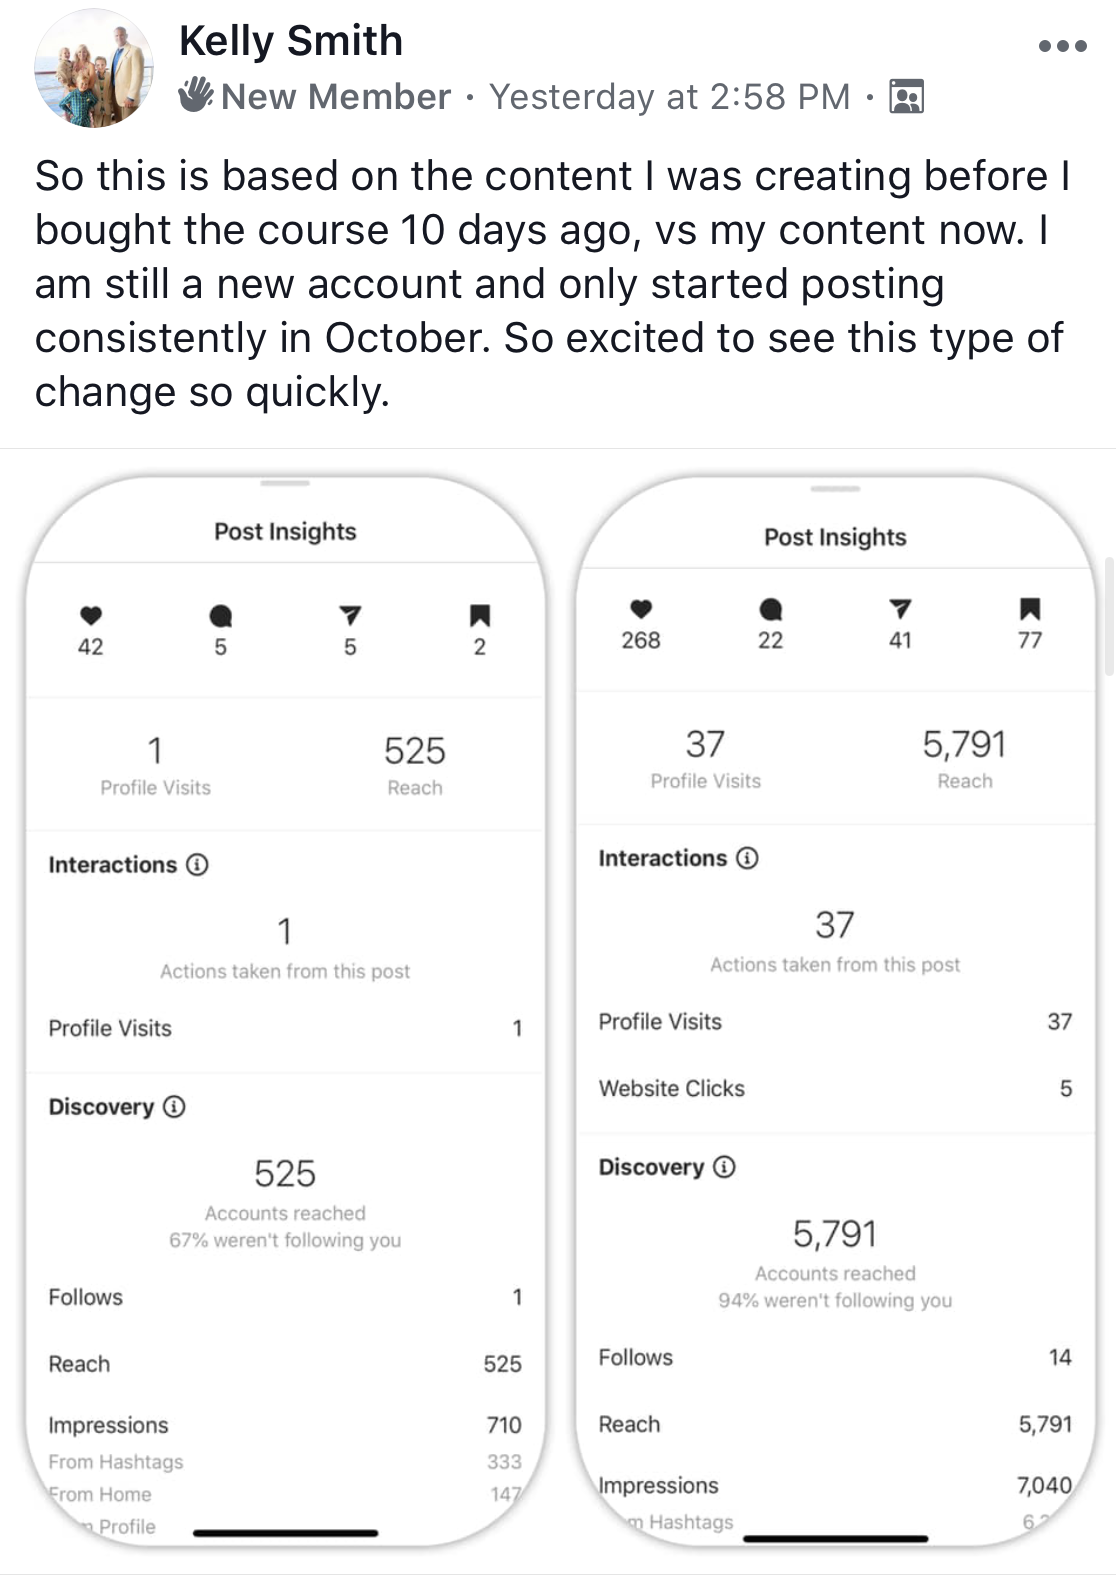
Task: Open the right screenshot showing 5,791 Reach
Action: [x=836, y=1012]
